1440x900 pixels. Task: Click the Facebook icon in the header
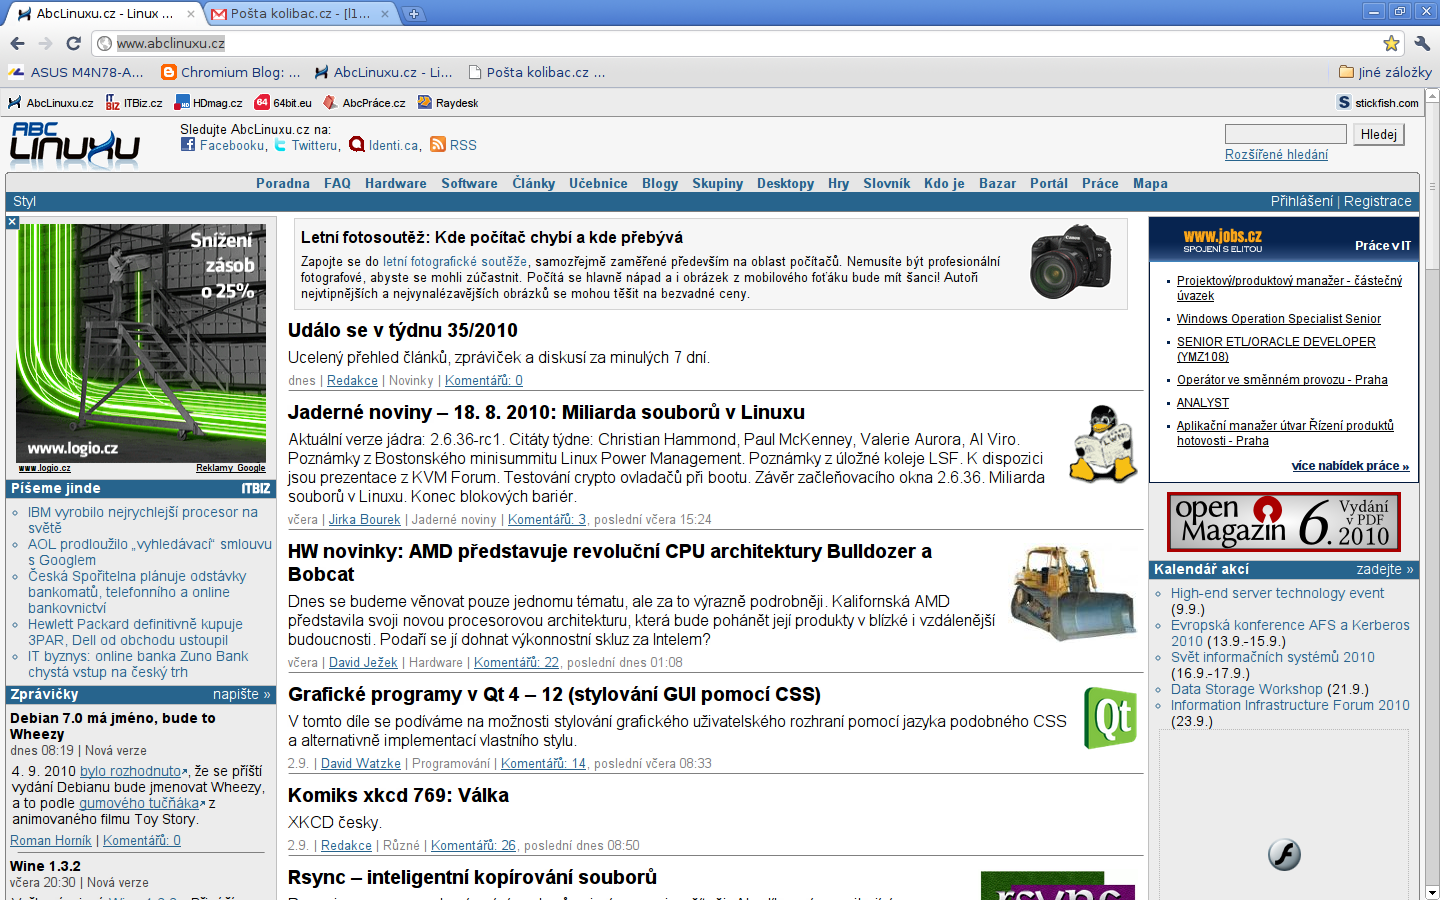[188, 145]
